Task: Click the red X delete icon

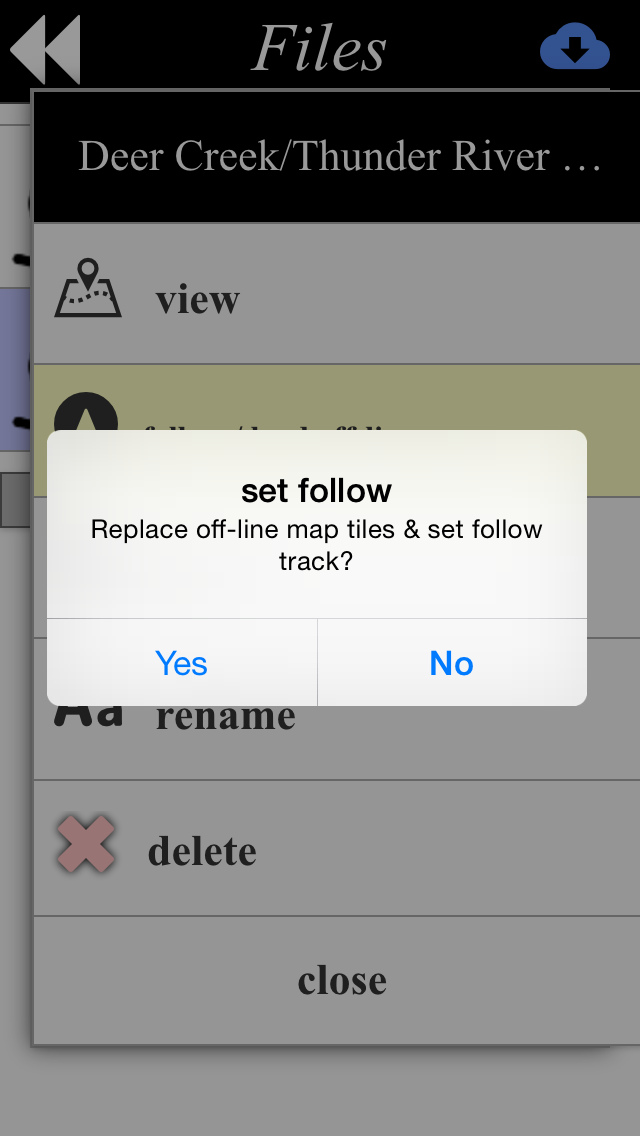Action: (86, 845)
